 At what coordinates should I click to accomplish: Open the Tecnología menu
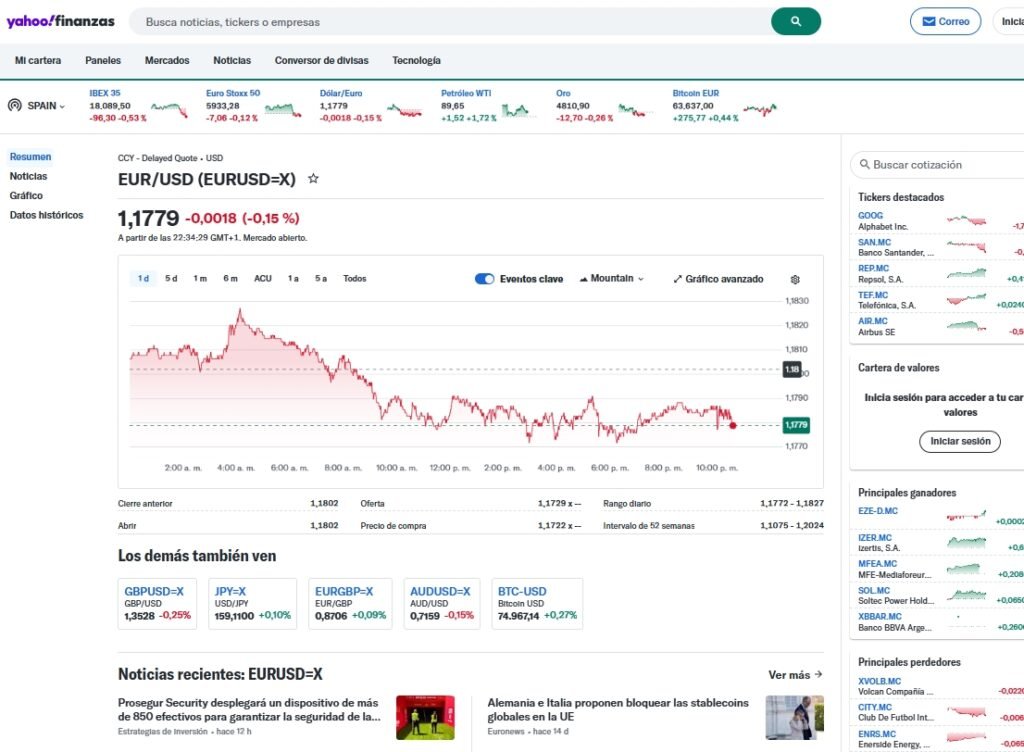(x=416, y=60)
